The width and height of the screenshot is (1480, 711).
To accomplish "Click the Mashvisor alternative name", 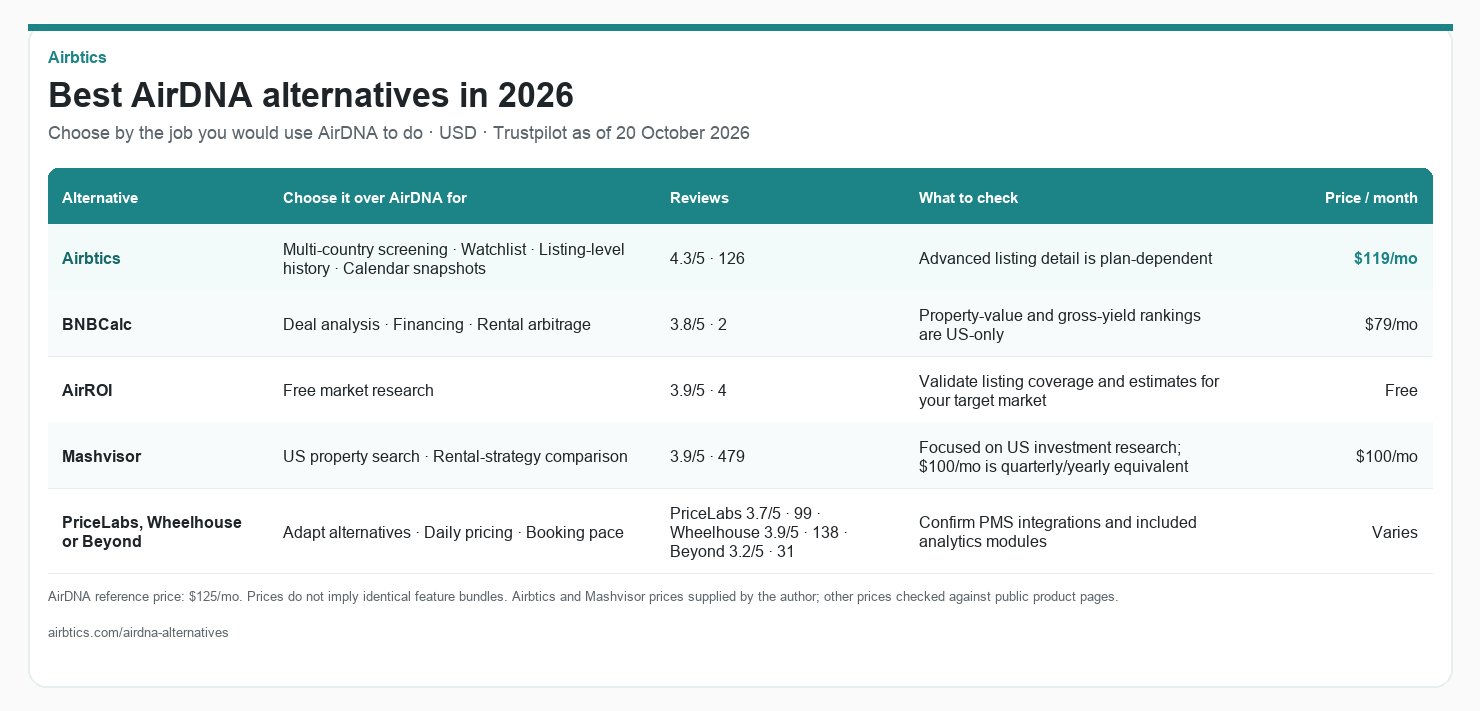I will click(x=101, y=456).
